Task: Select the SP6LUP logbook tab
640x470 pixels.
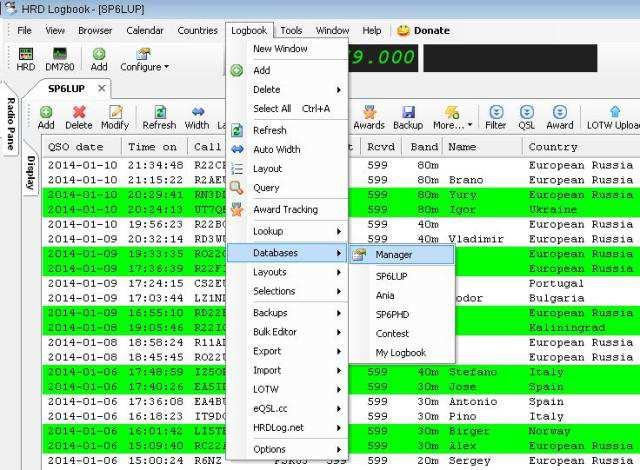Action: coord(66,89)
